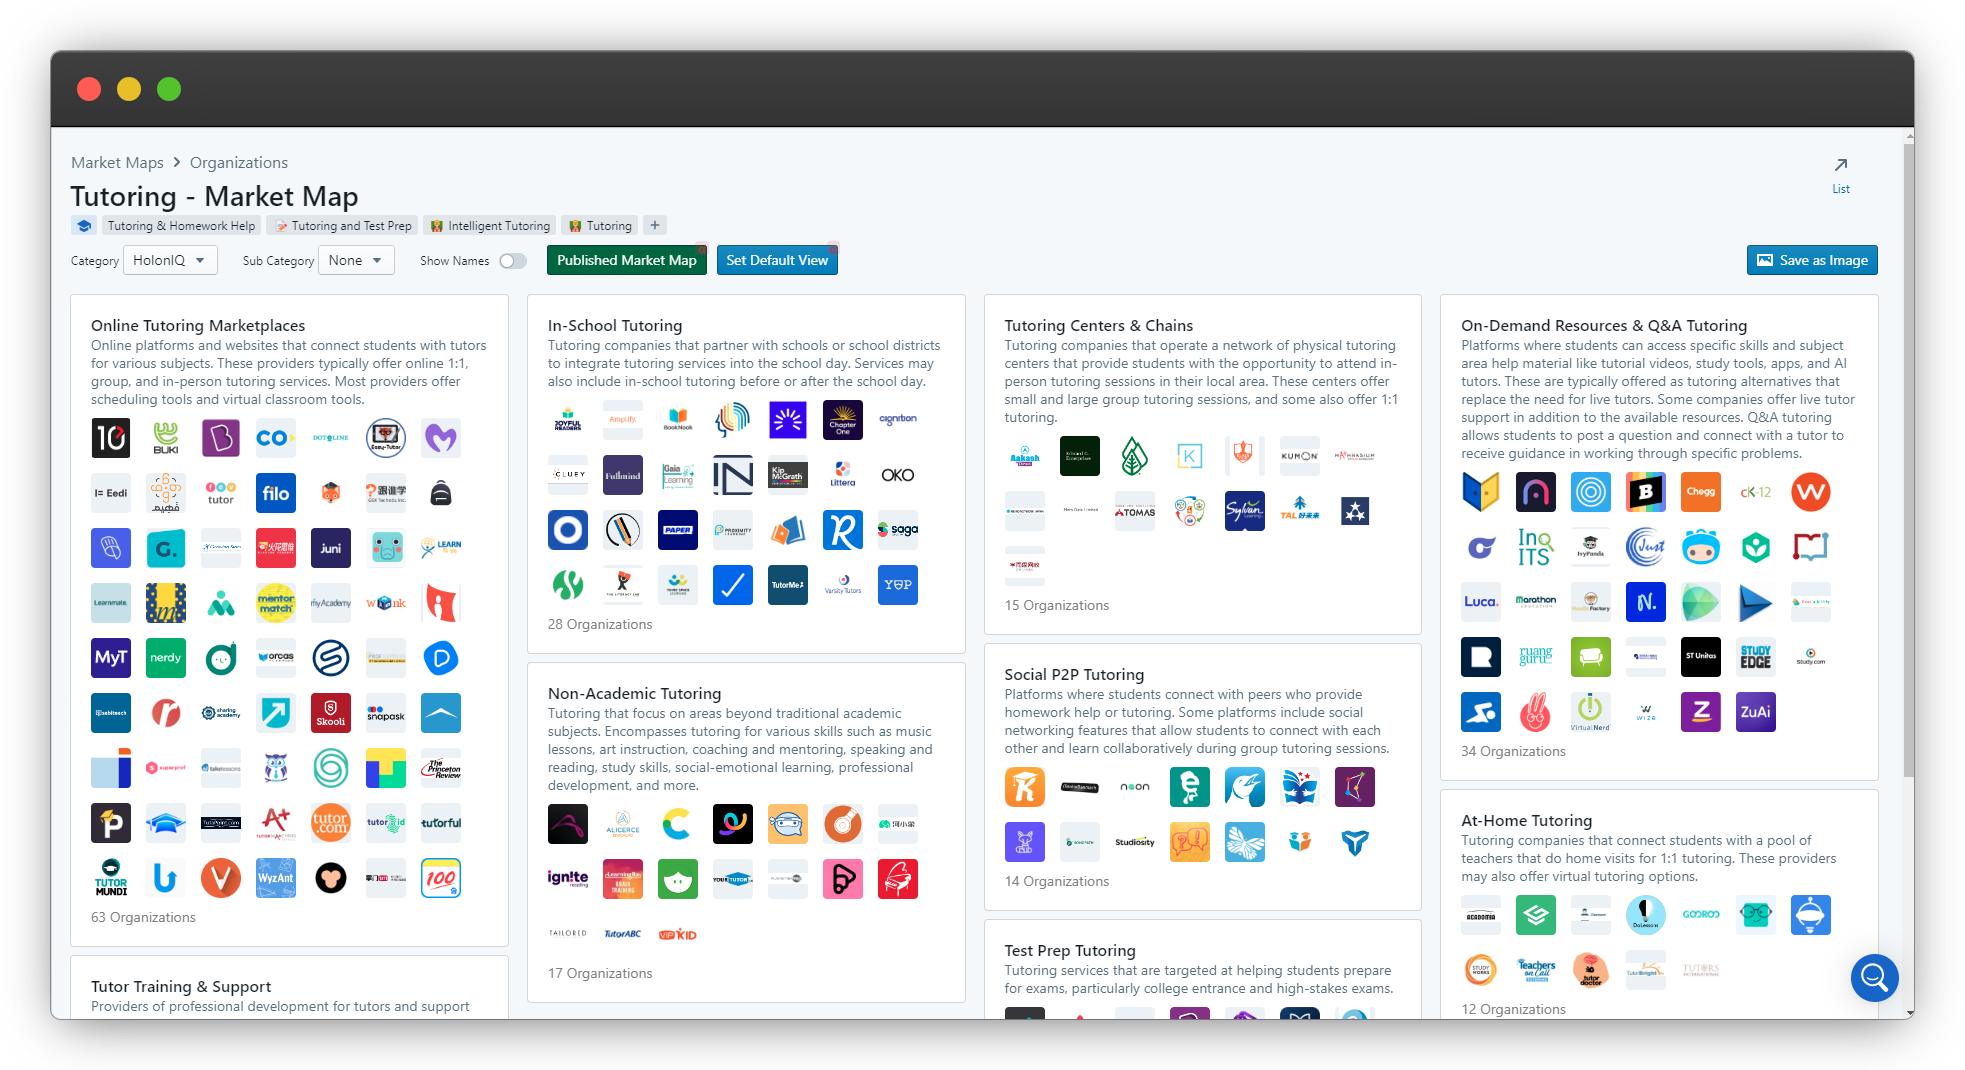Select the saga logo
The image size is (1965, 1070).
click(x=898, y=530)
